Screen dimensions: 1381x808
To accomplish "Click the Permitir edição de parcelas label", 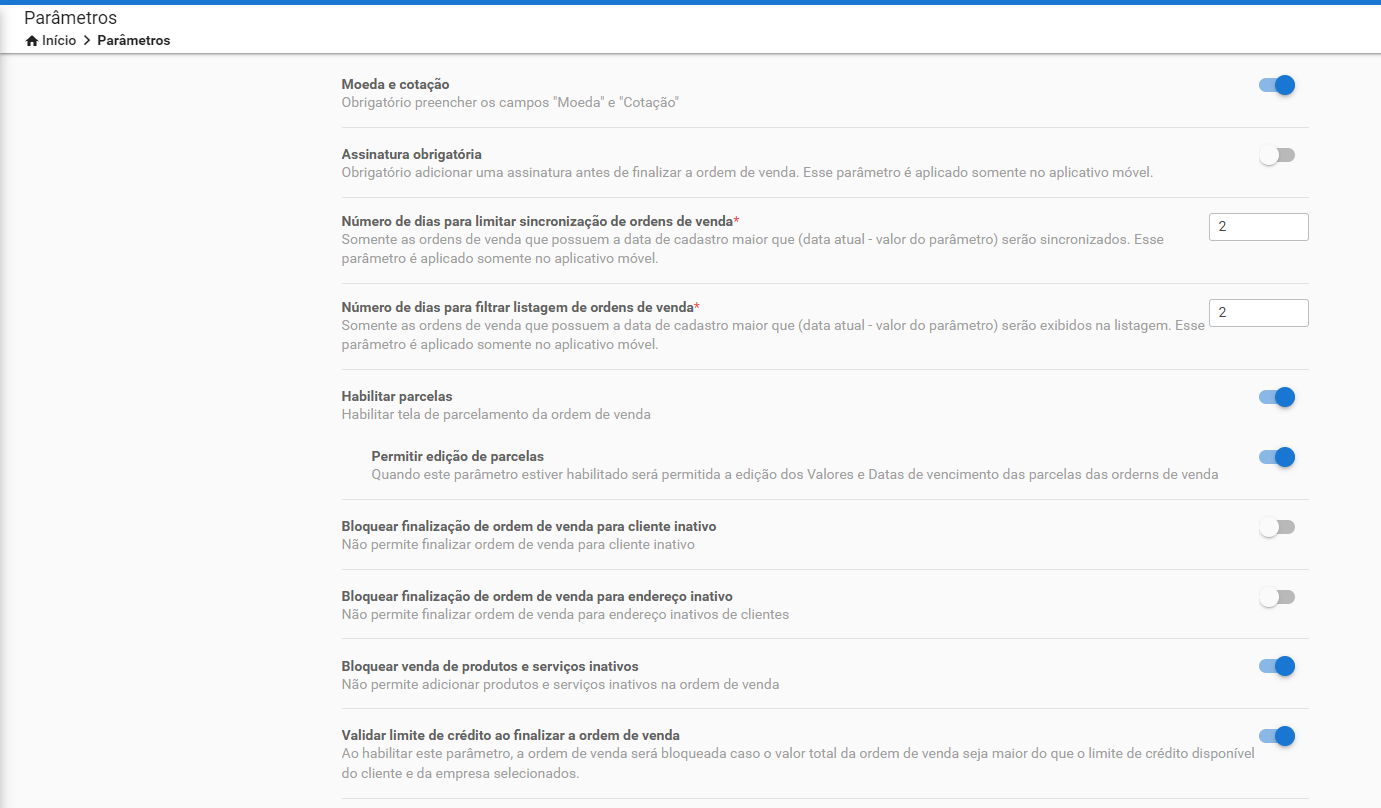I will click(457, 456).
